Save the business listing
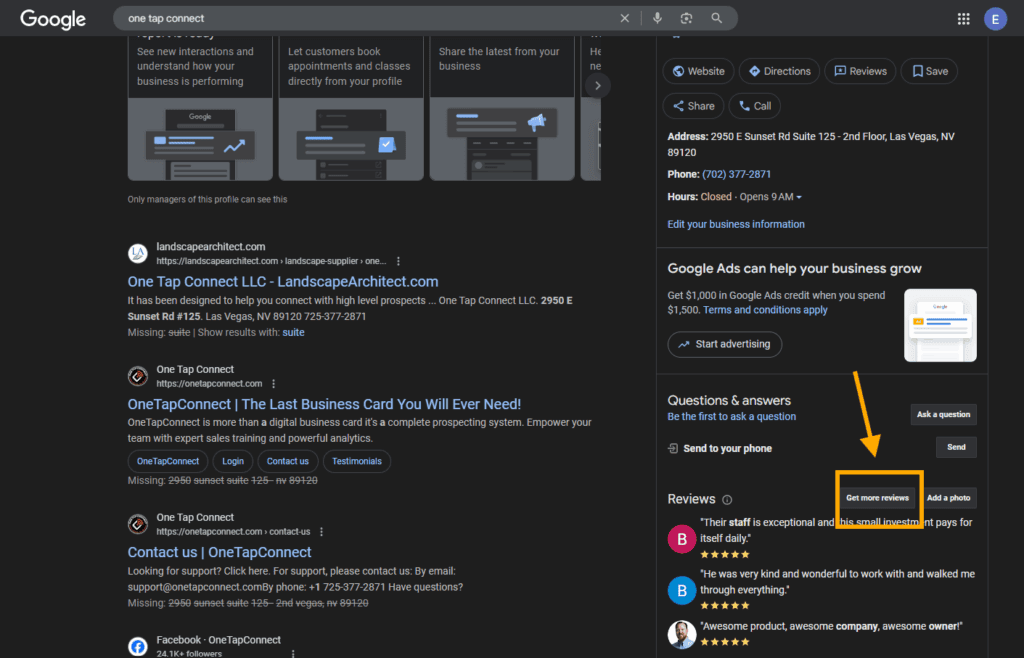Viewport: 1024px width, 658px height. click(x=929, y=71)
